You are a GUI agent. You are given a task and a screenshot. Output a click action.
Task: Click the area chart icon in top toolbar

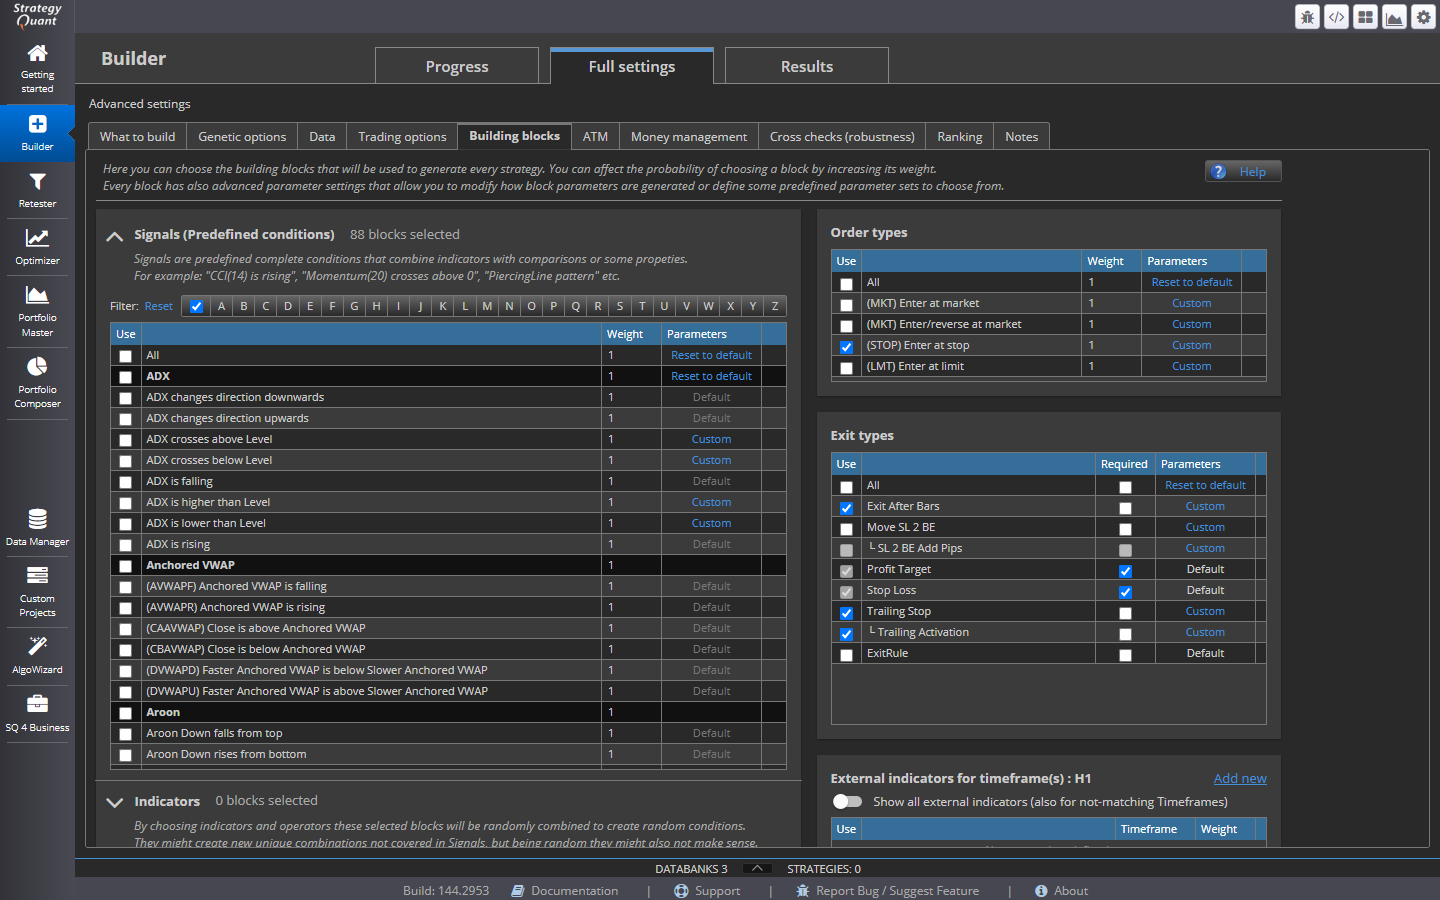(x=1394, y=17)
